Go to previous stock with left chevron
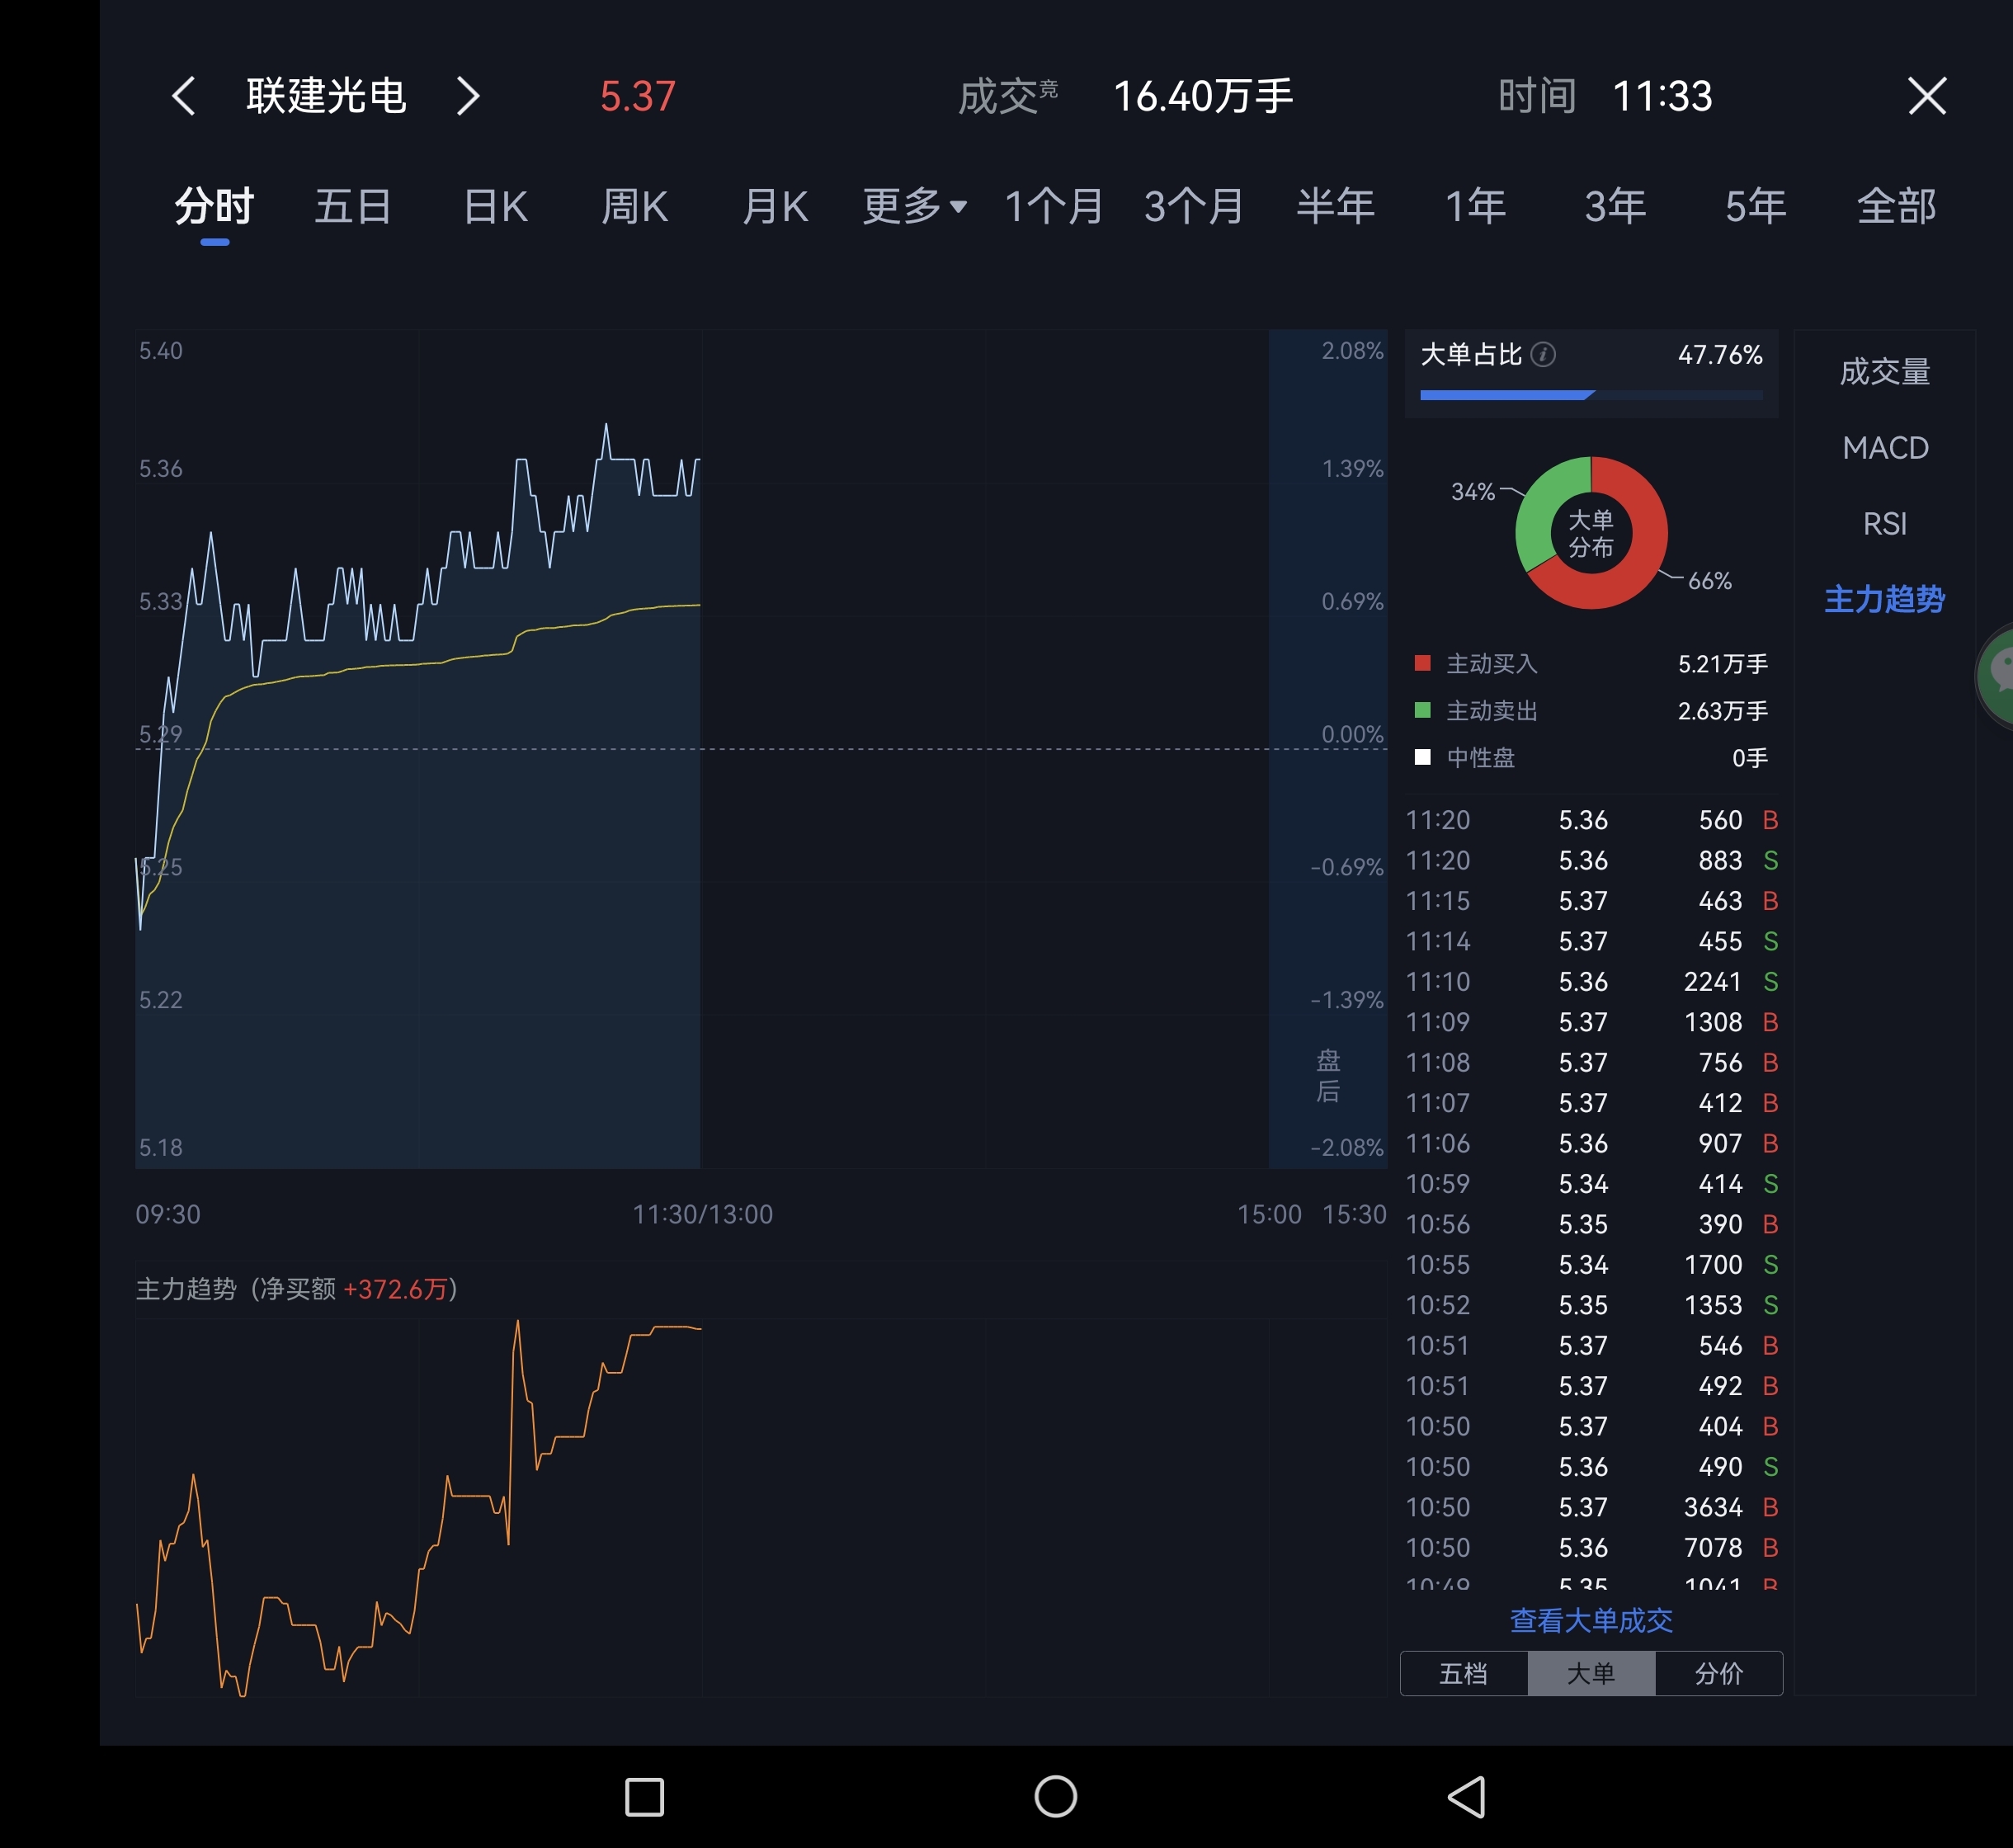Screen dimensions: 2013x1848 184,97
